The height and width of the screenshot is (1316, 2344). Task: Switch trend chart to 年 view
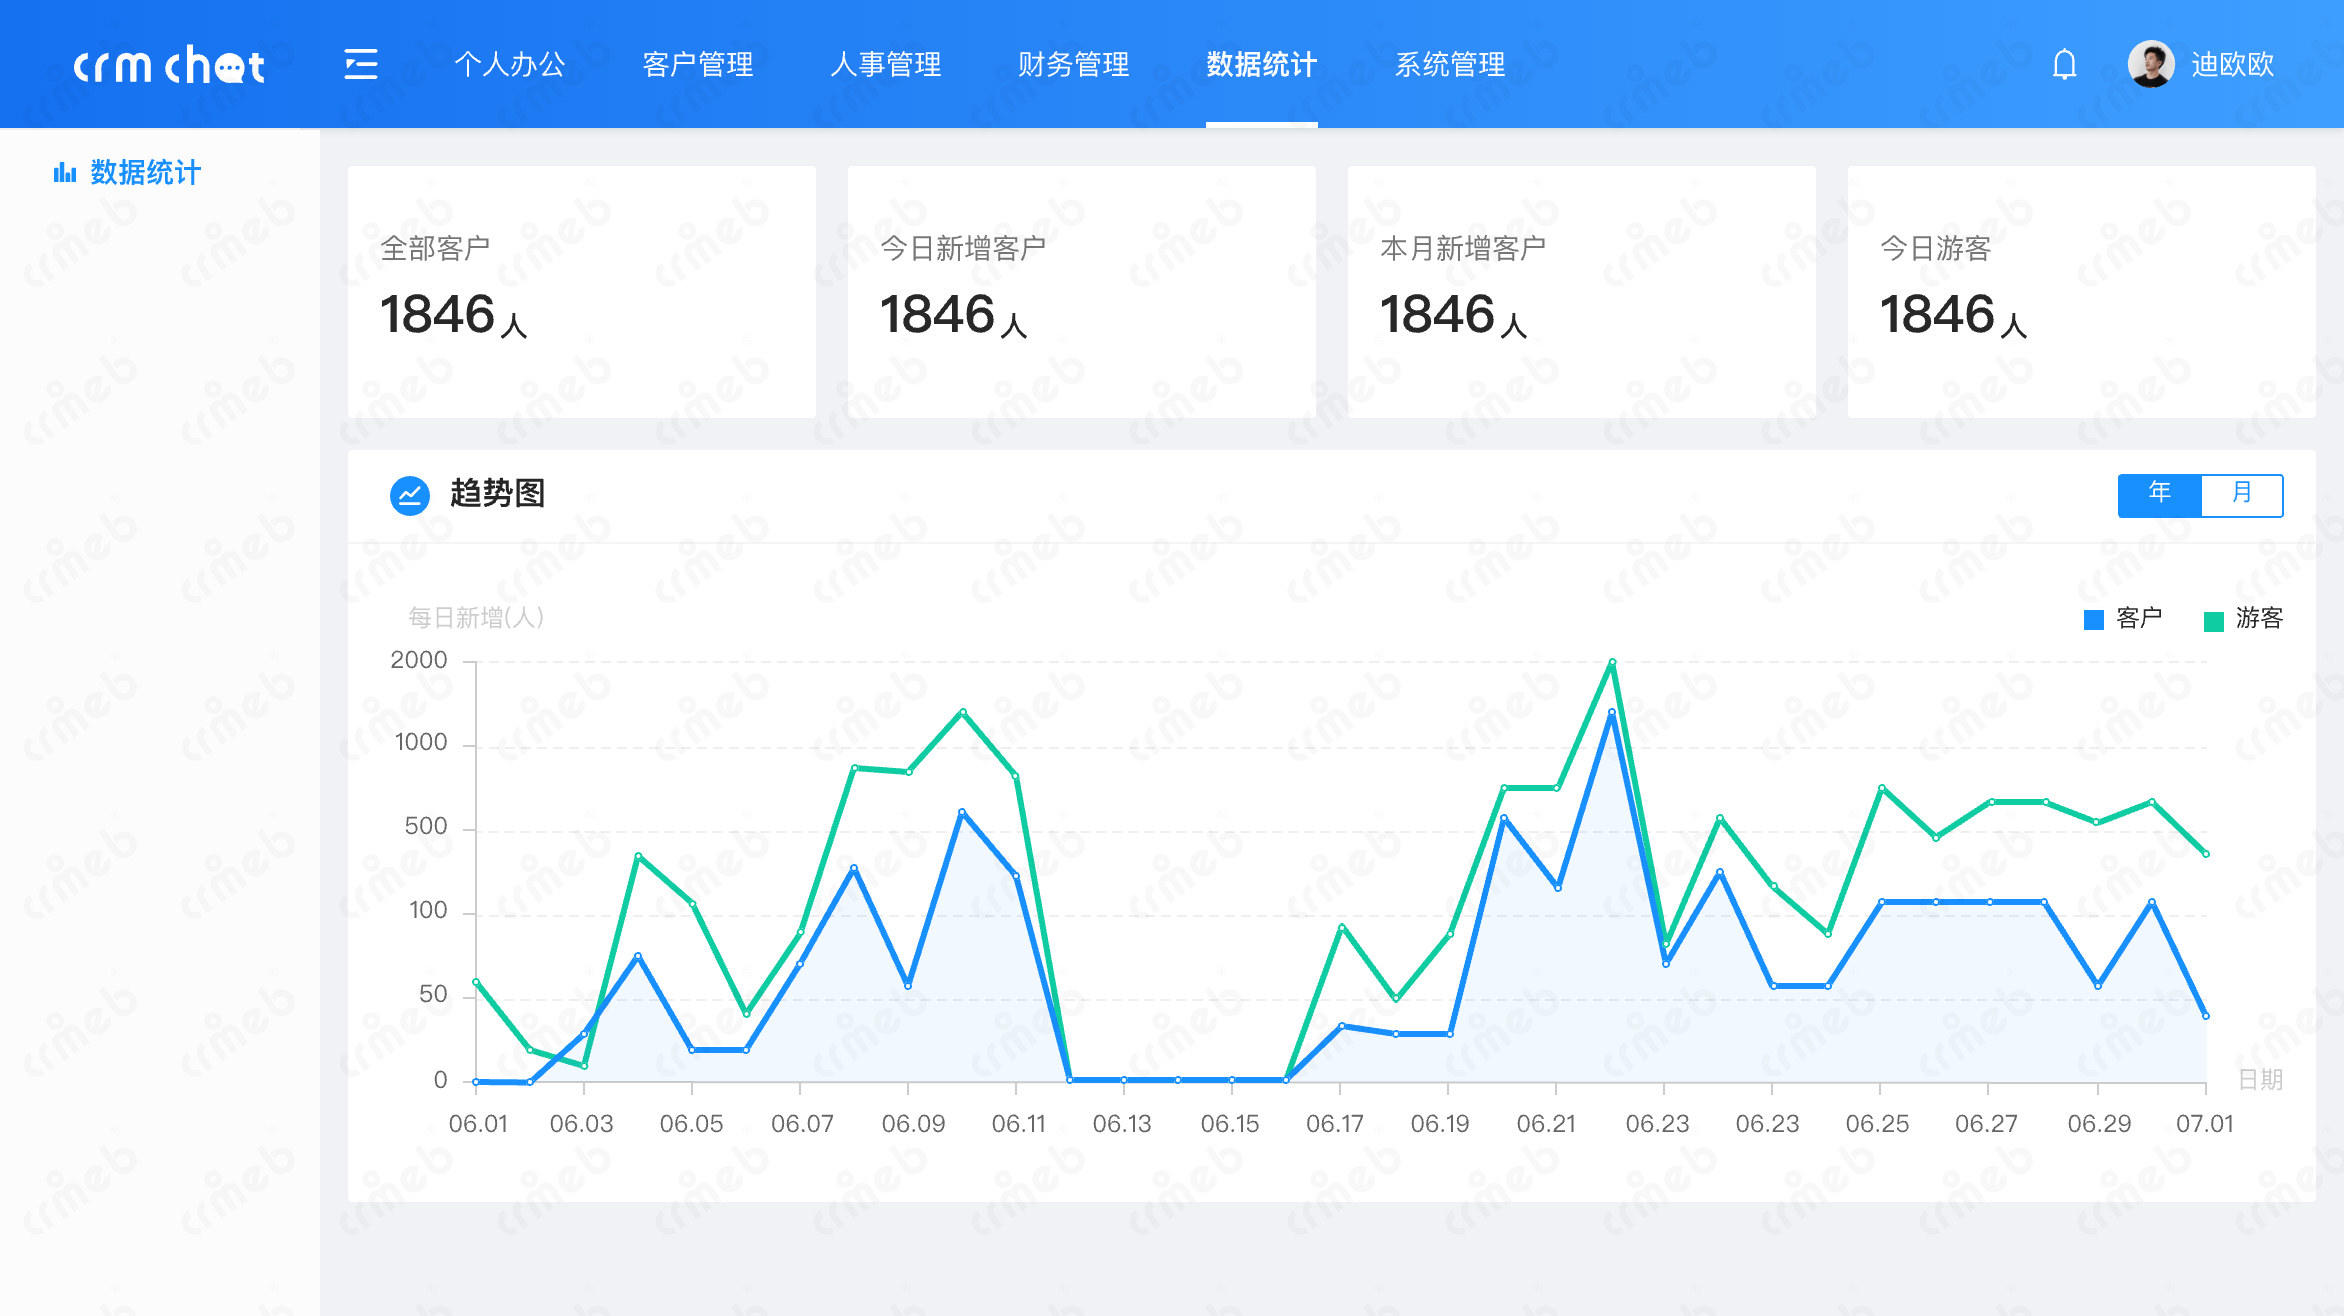click(2159, 494)
